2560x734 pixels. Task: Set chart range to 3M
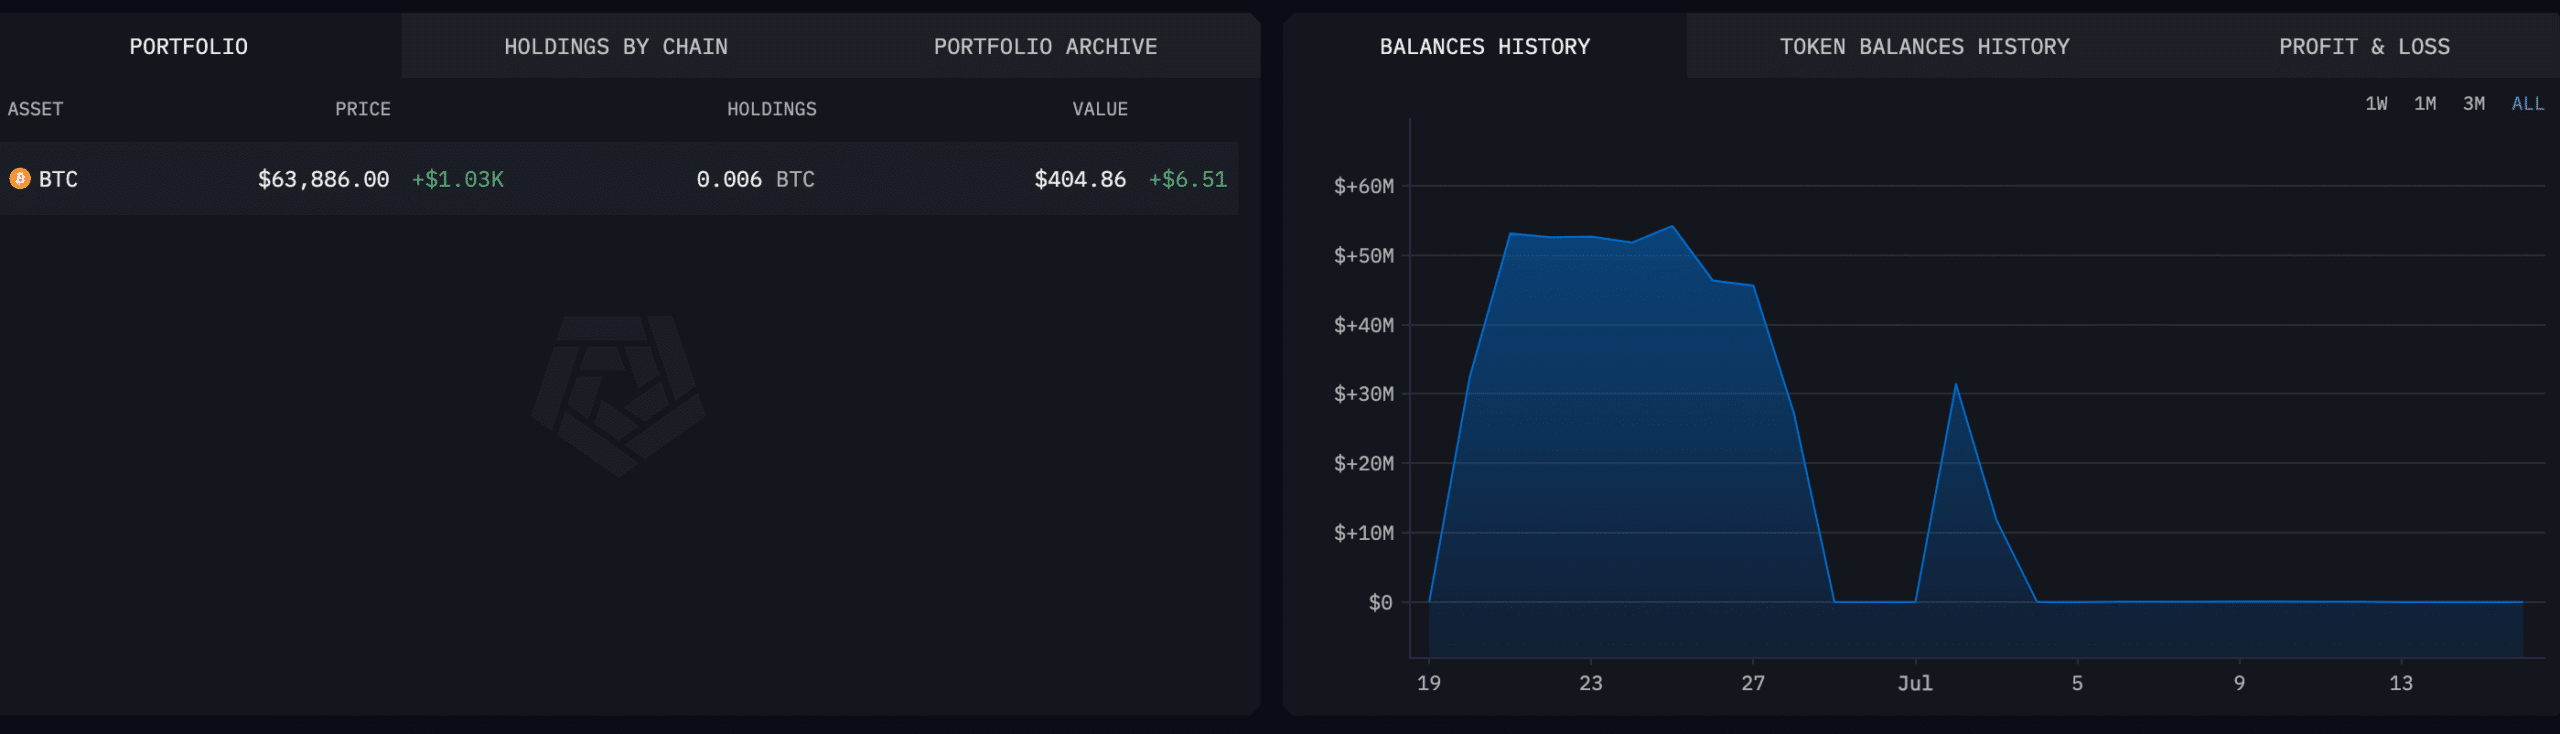tap(2474, 104)
